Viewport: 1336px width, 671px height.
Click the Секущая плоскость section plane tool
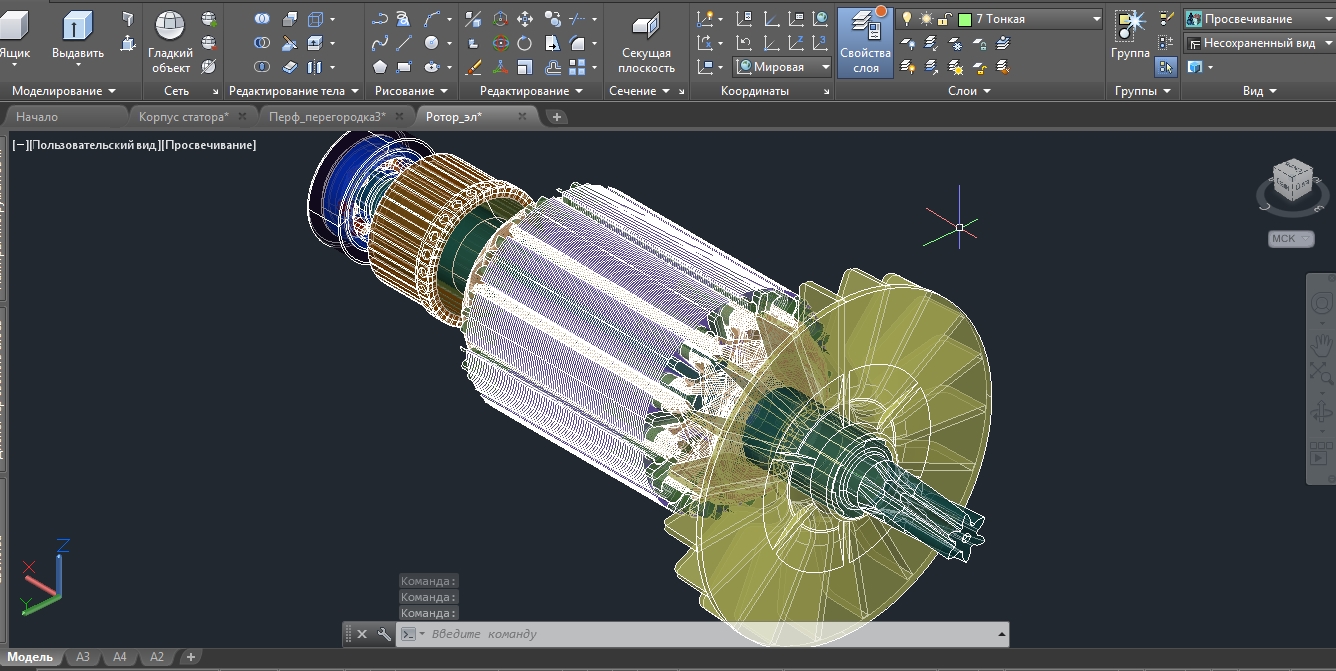click(x=646, y=42)
